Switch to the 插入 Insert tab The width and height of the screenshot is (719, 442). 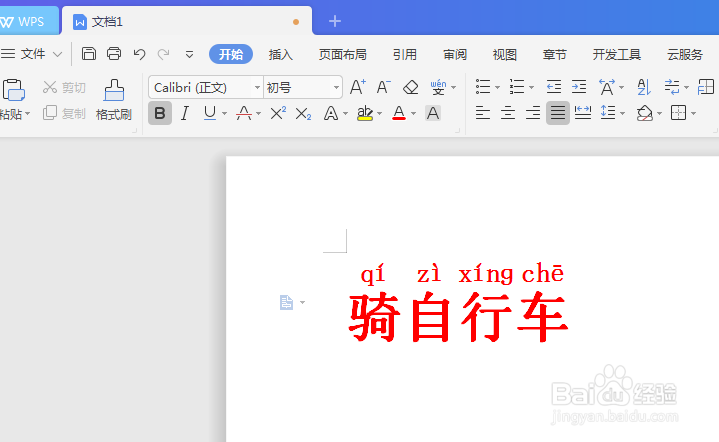[281, 55]
